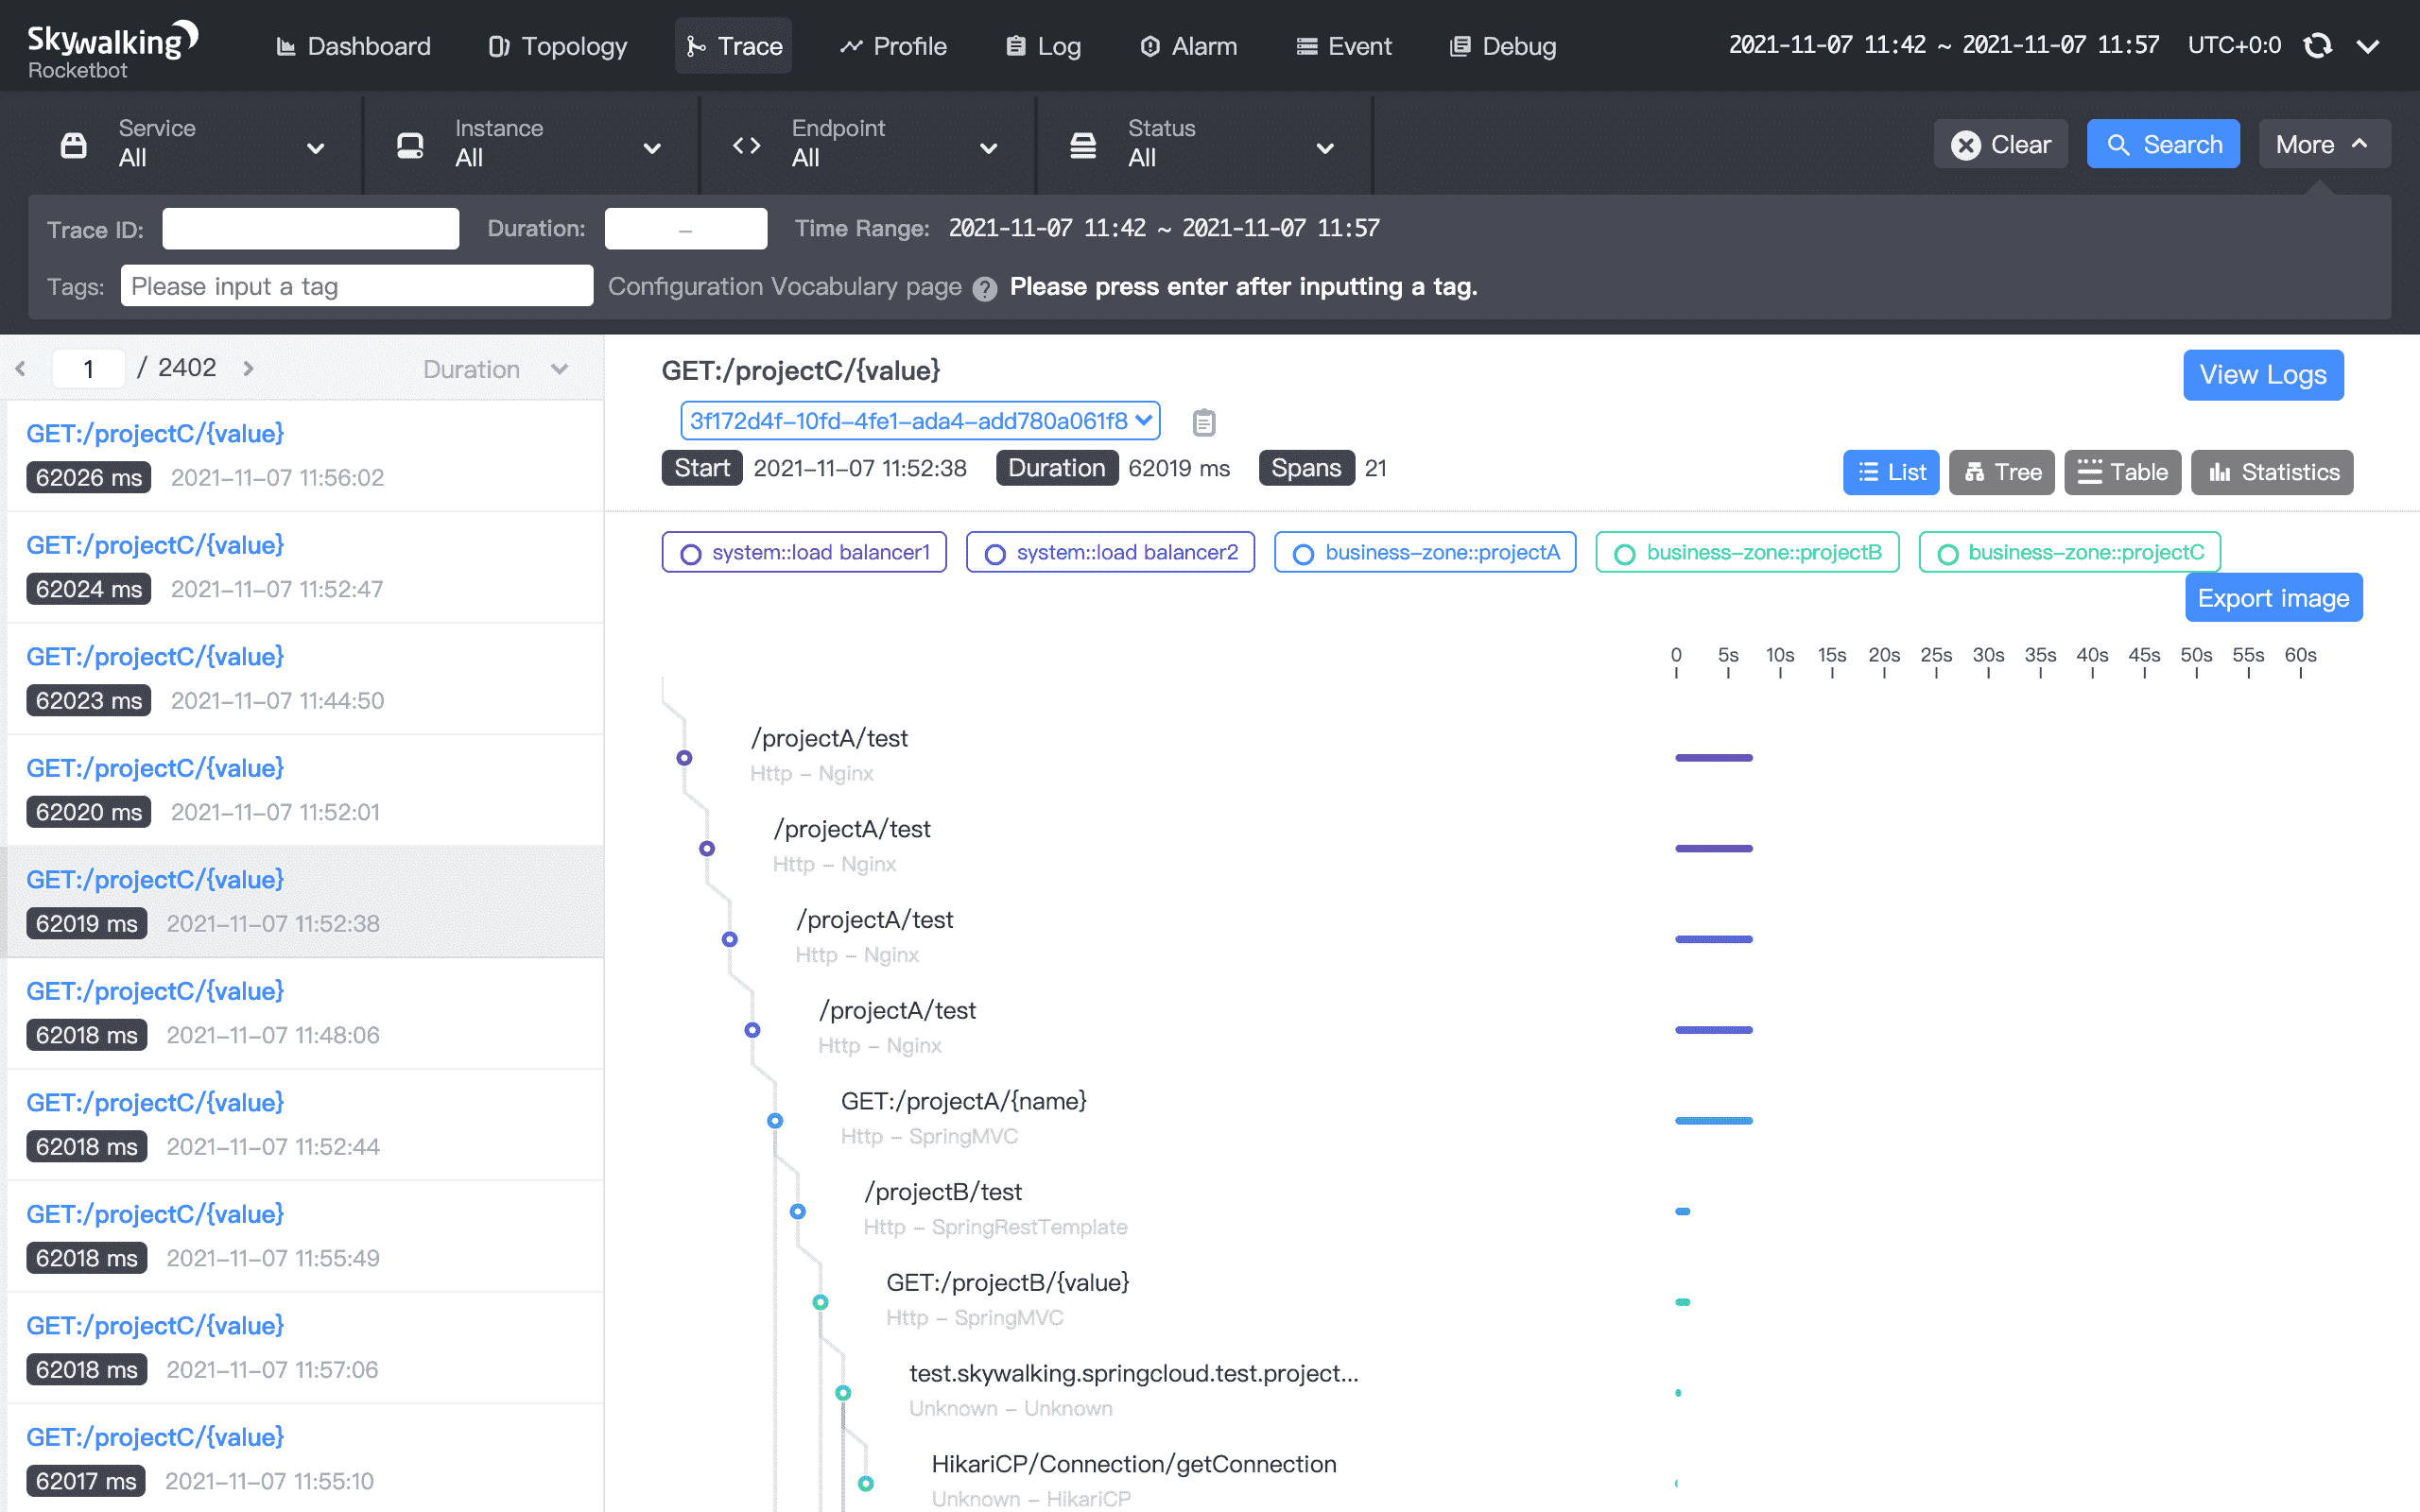
Task: Open the Endpoint filter dropdown
Action: click(988, 147)
